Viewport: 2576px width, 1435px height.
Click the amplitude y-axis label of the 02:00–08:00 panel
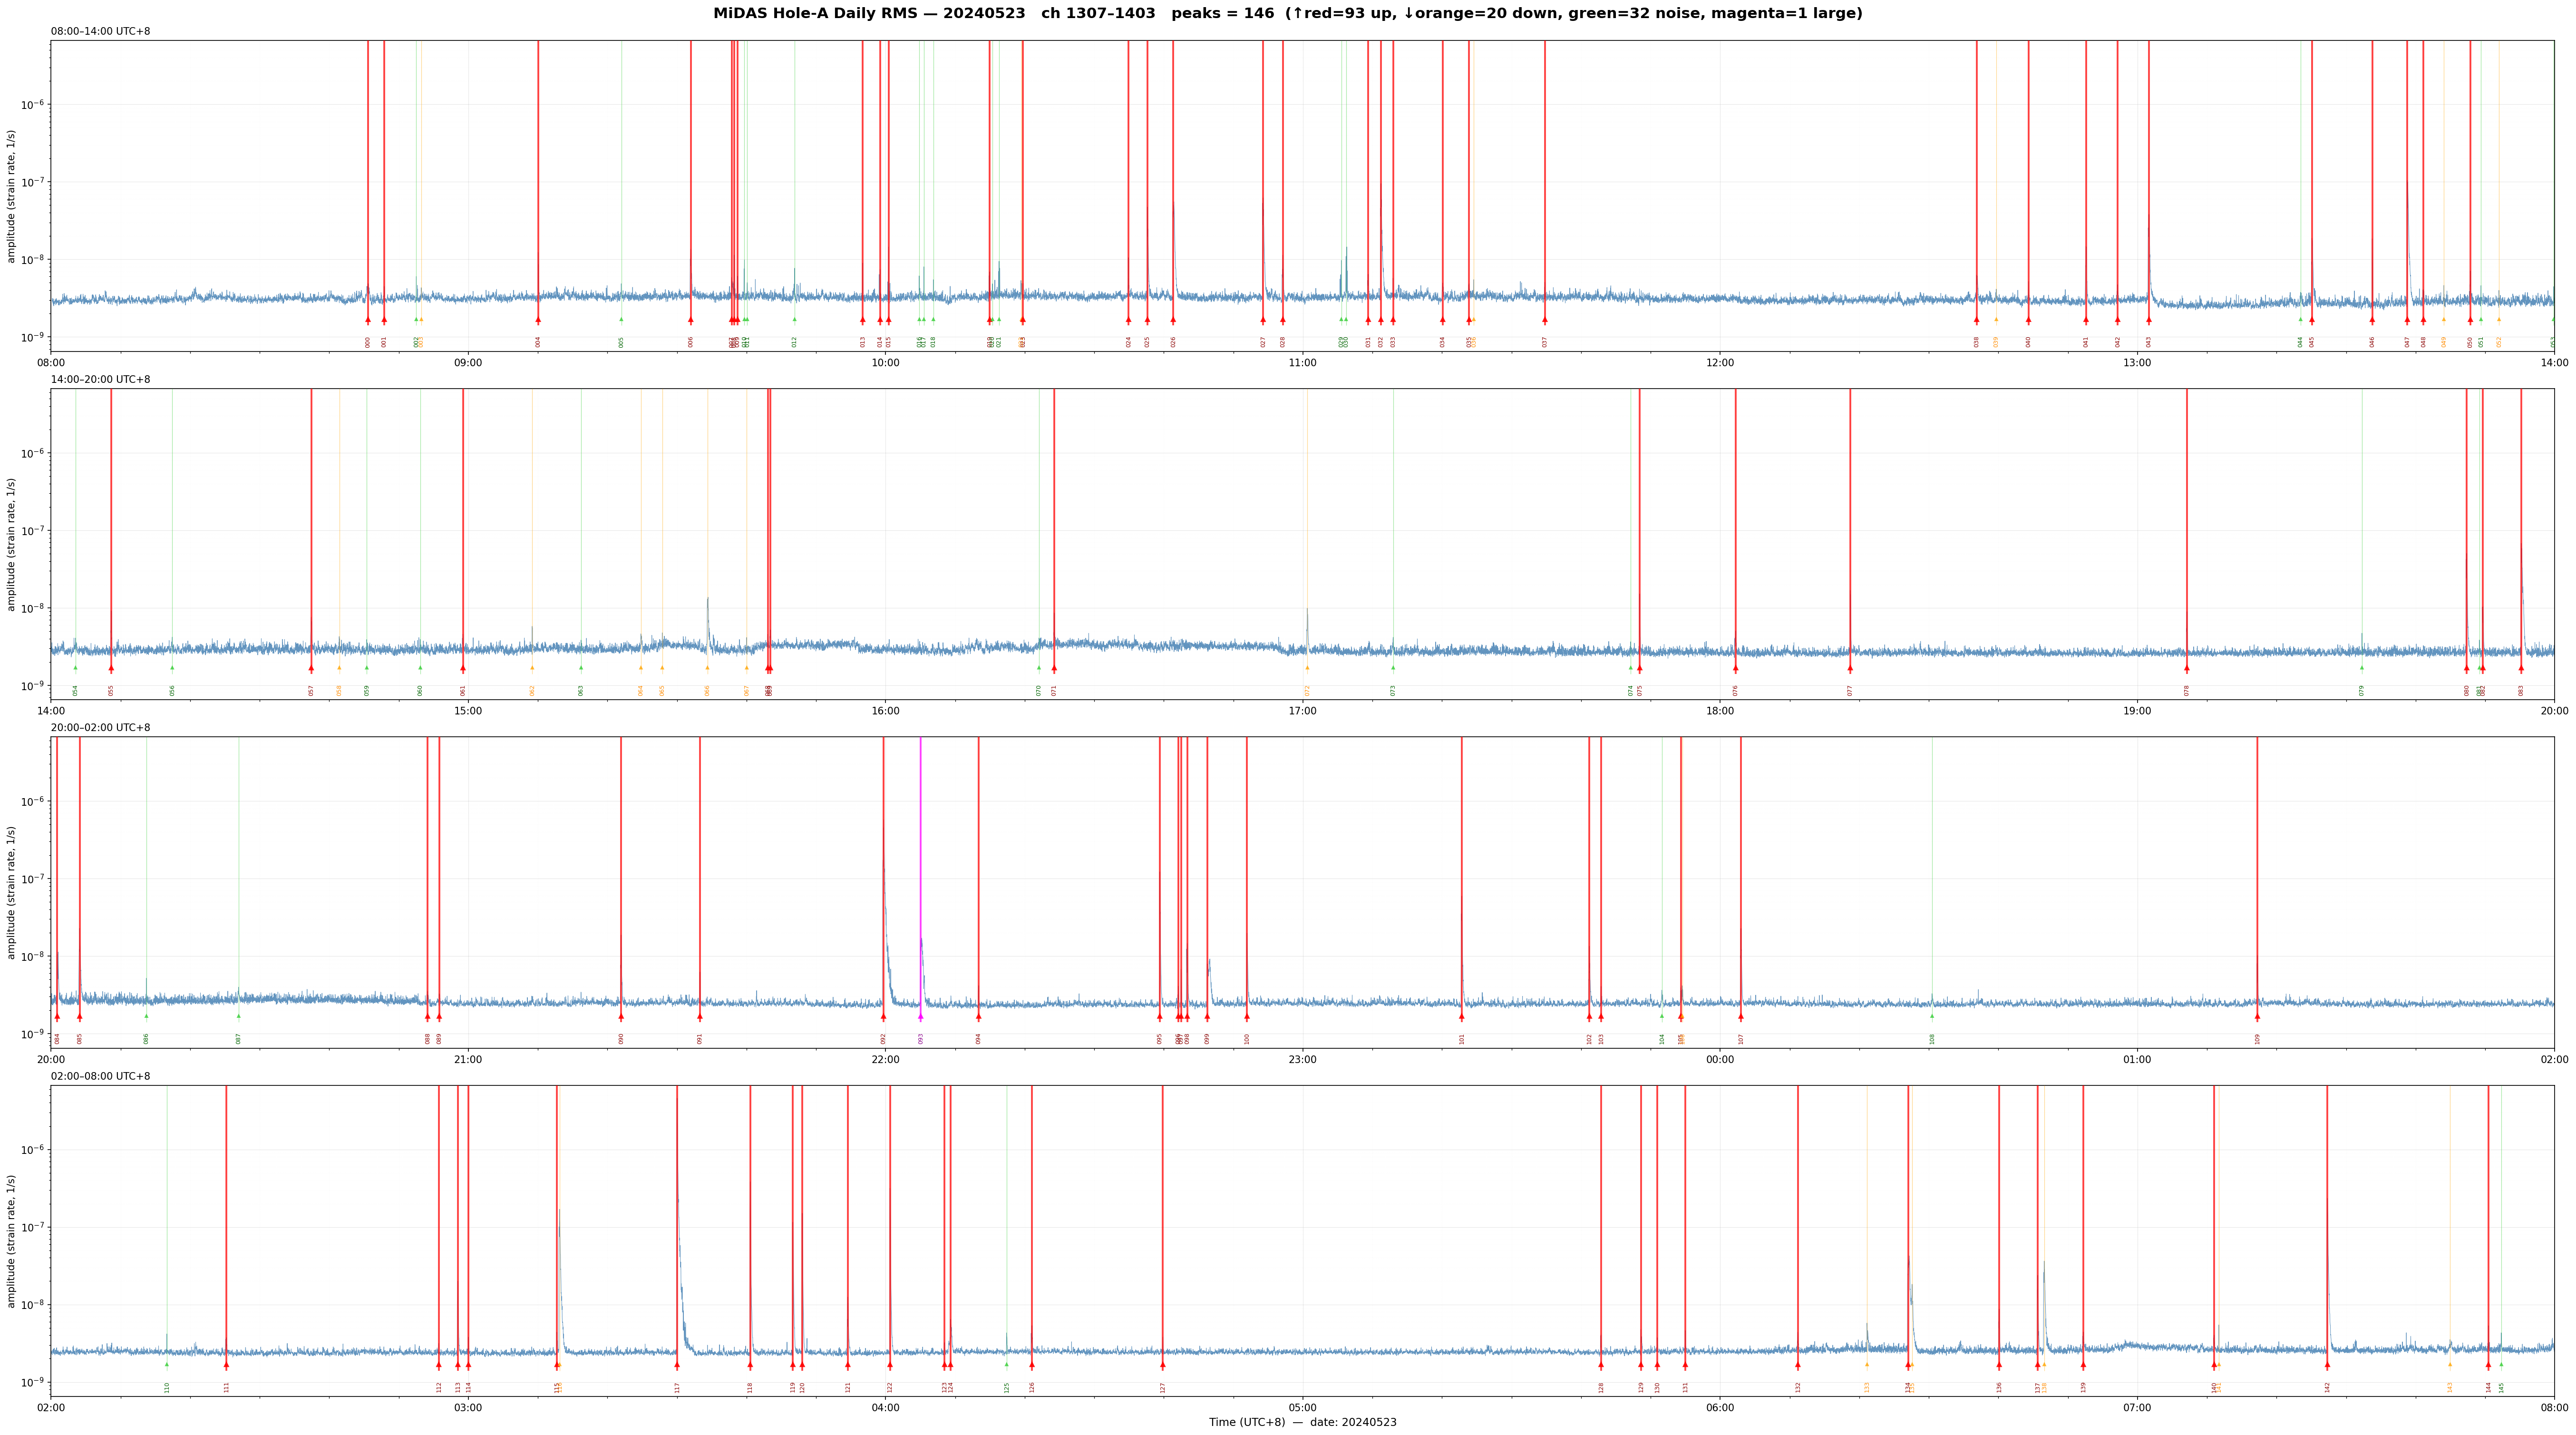12,1241
